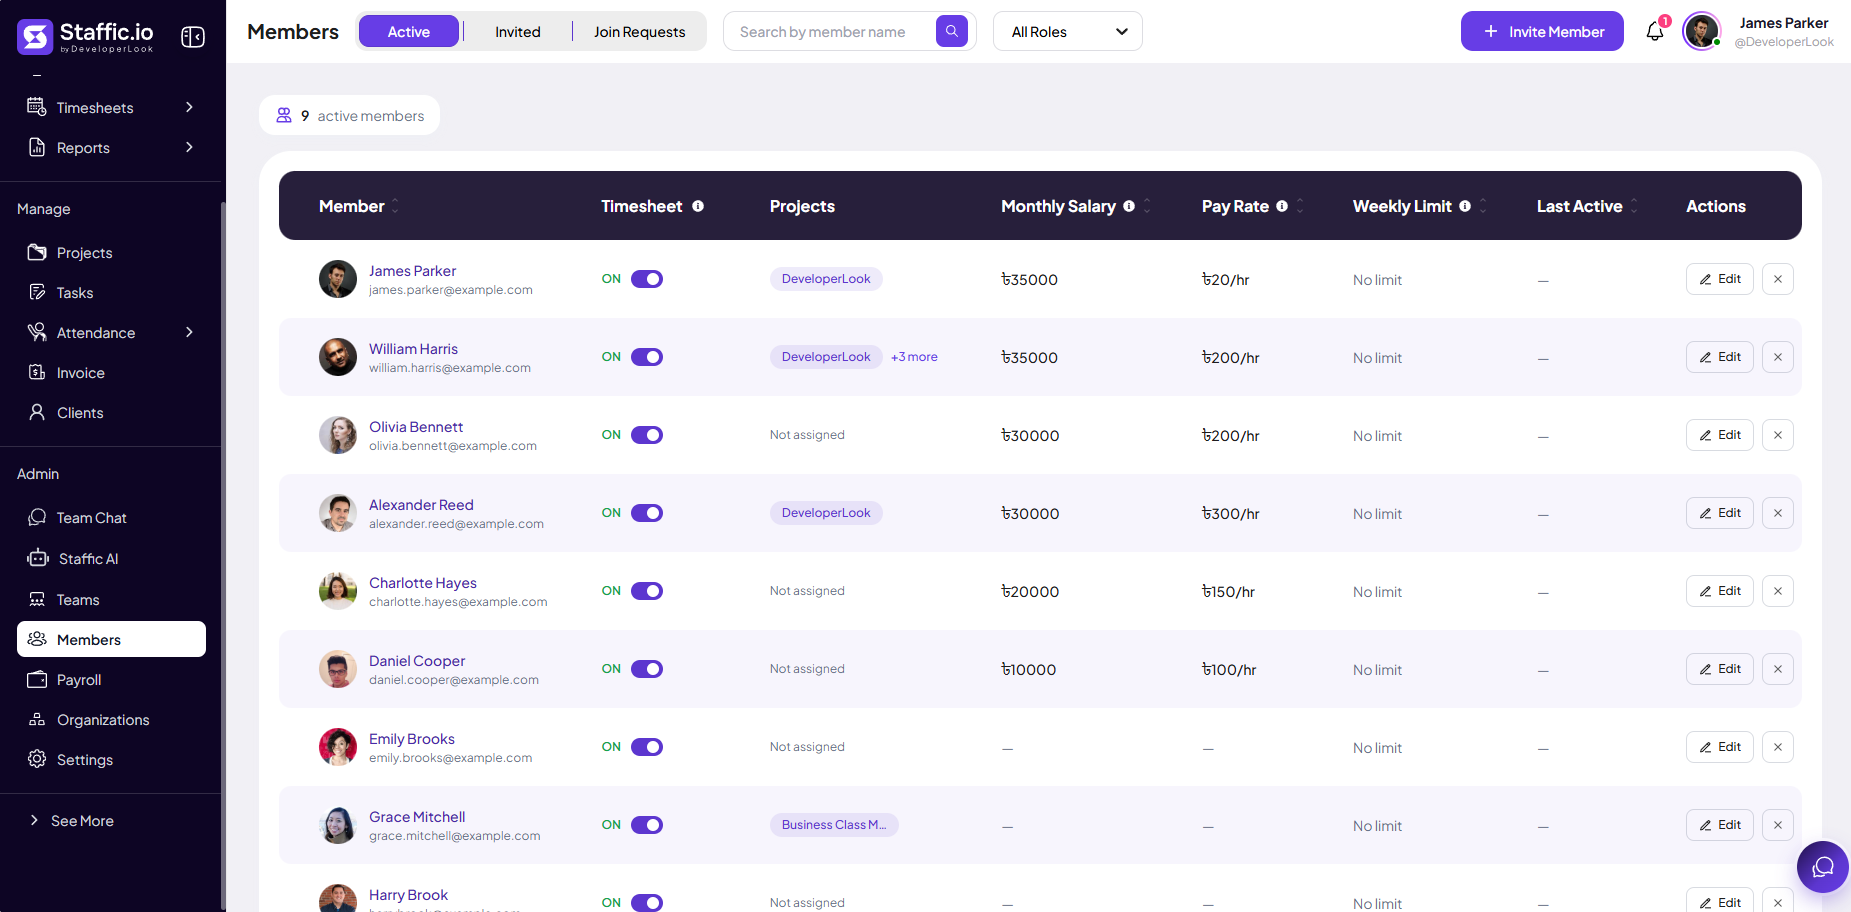Viewport: 1851px width, 912px height.
Task: Open notifications bell
Action: pyautogui.click(x=1655, y=31)
